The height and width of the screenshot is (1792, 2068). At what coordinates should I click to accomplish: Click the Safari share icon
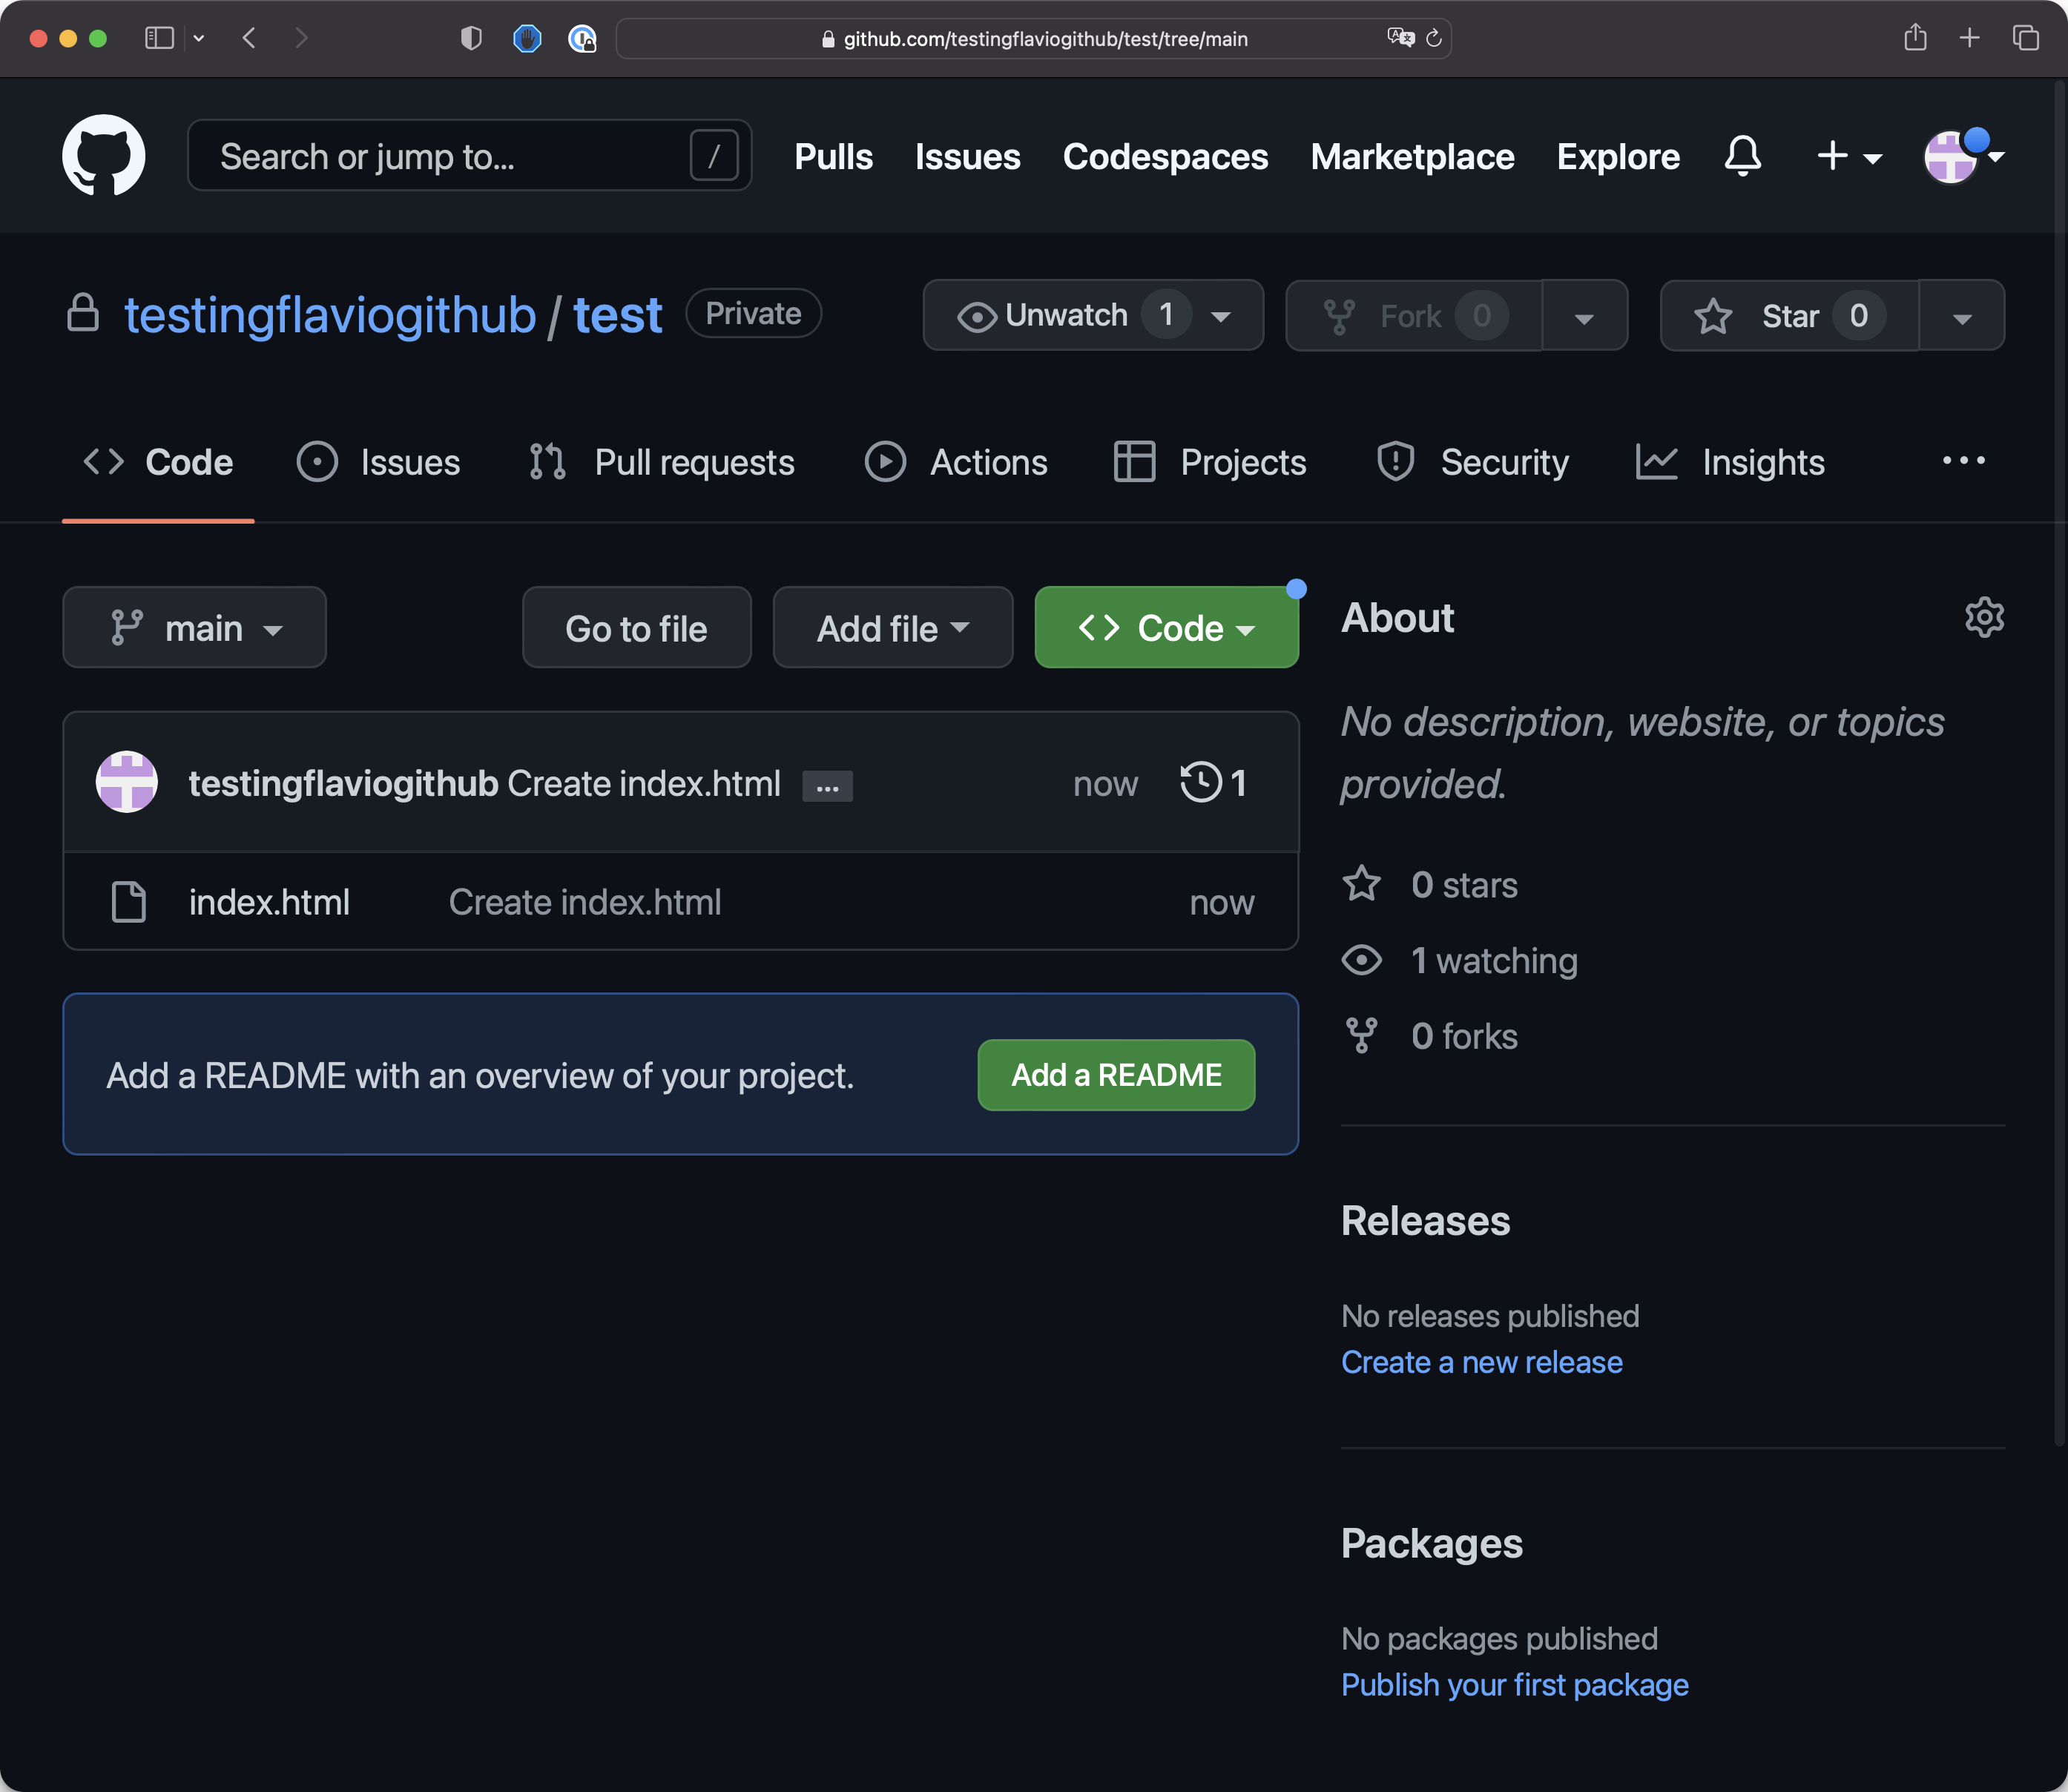pos(1915,38)
